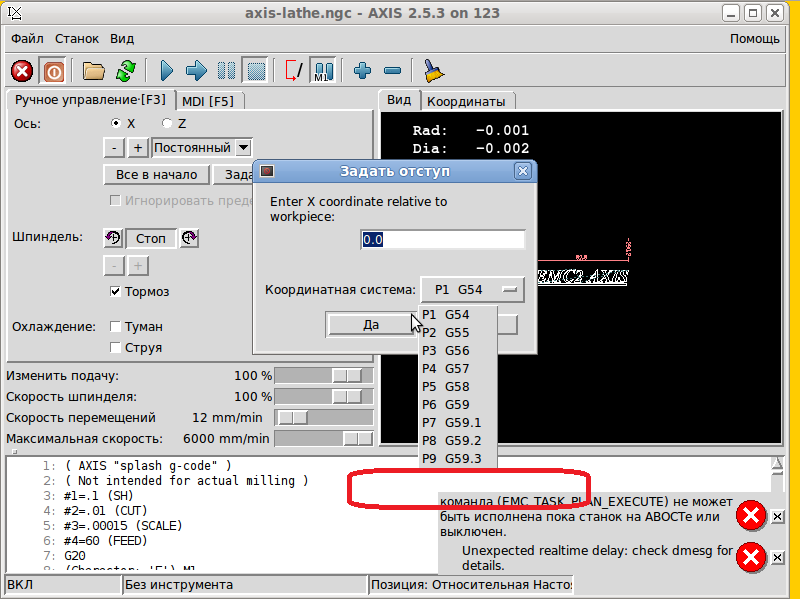Choose P9 G59.3 from the list
This screenshot has width=800, height=600.
point(458,458)
